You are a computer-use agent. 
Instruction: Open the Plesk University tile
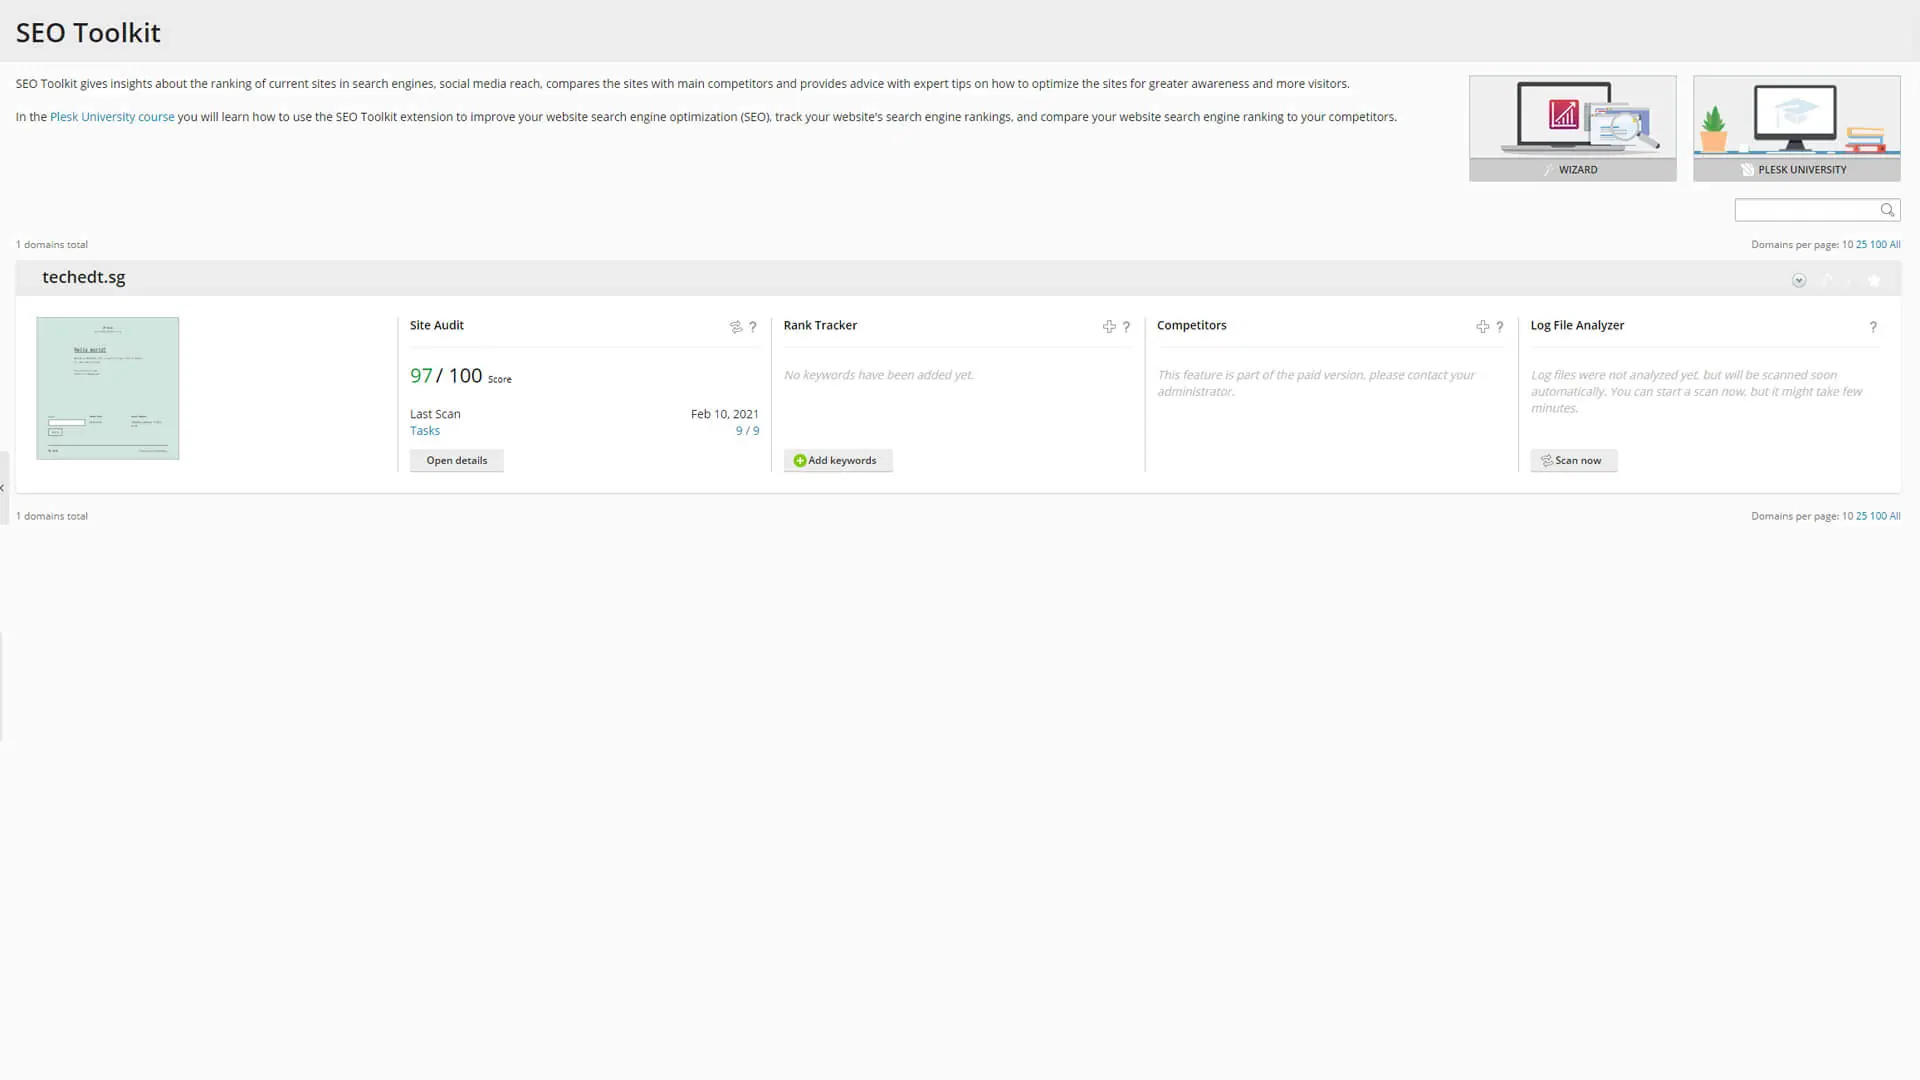(x=1796, y=128)
